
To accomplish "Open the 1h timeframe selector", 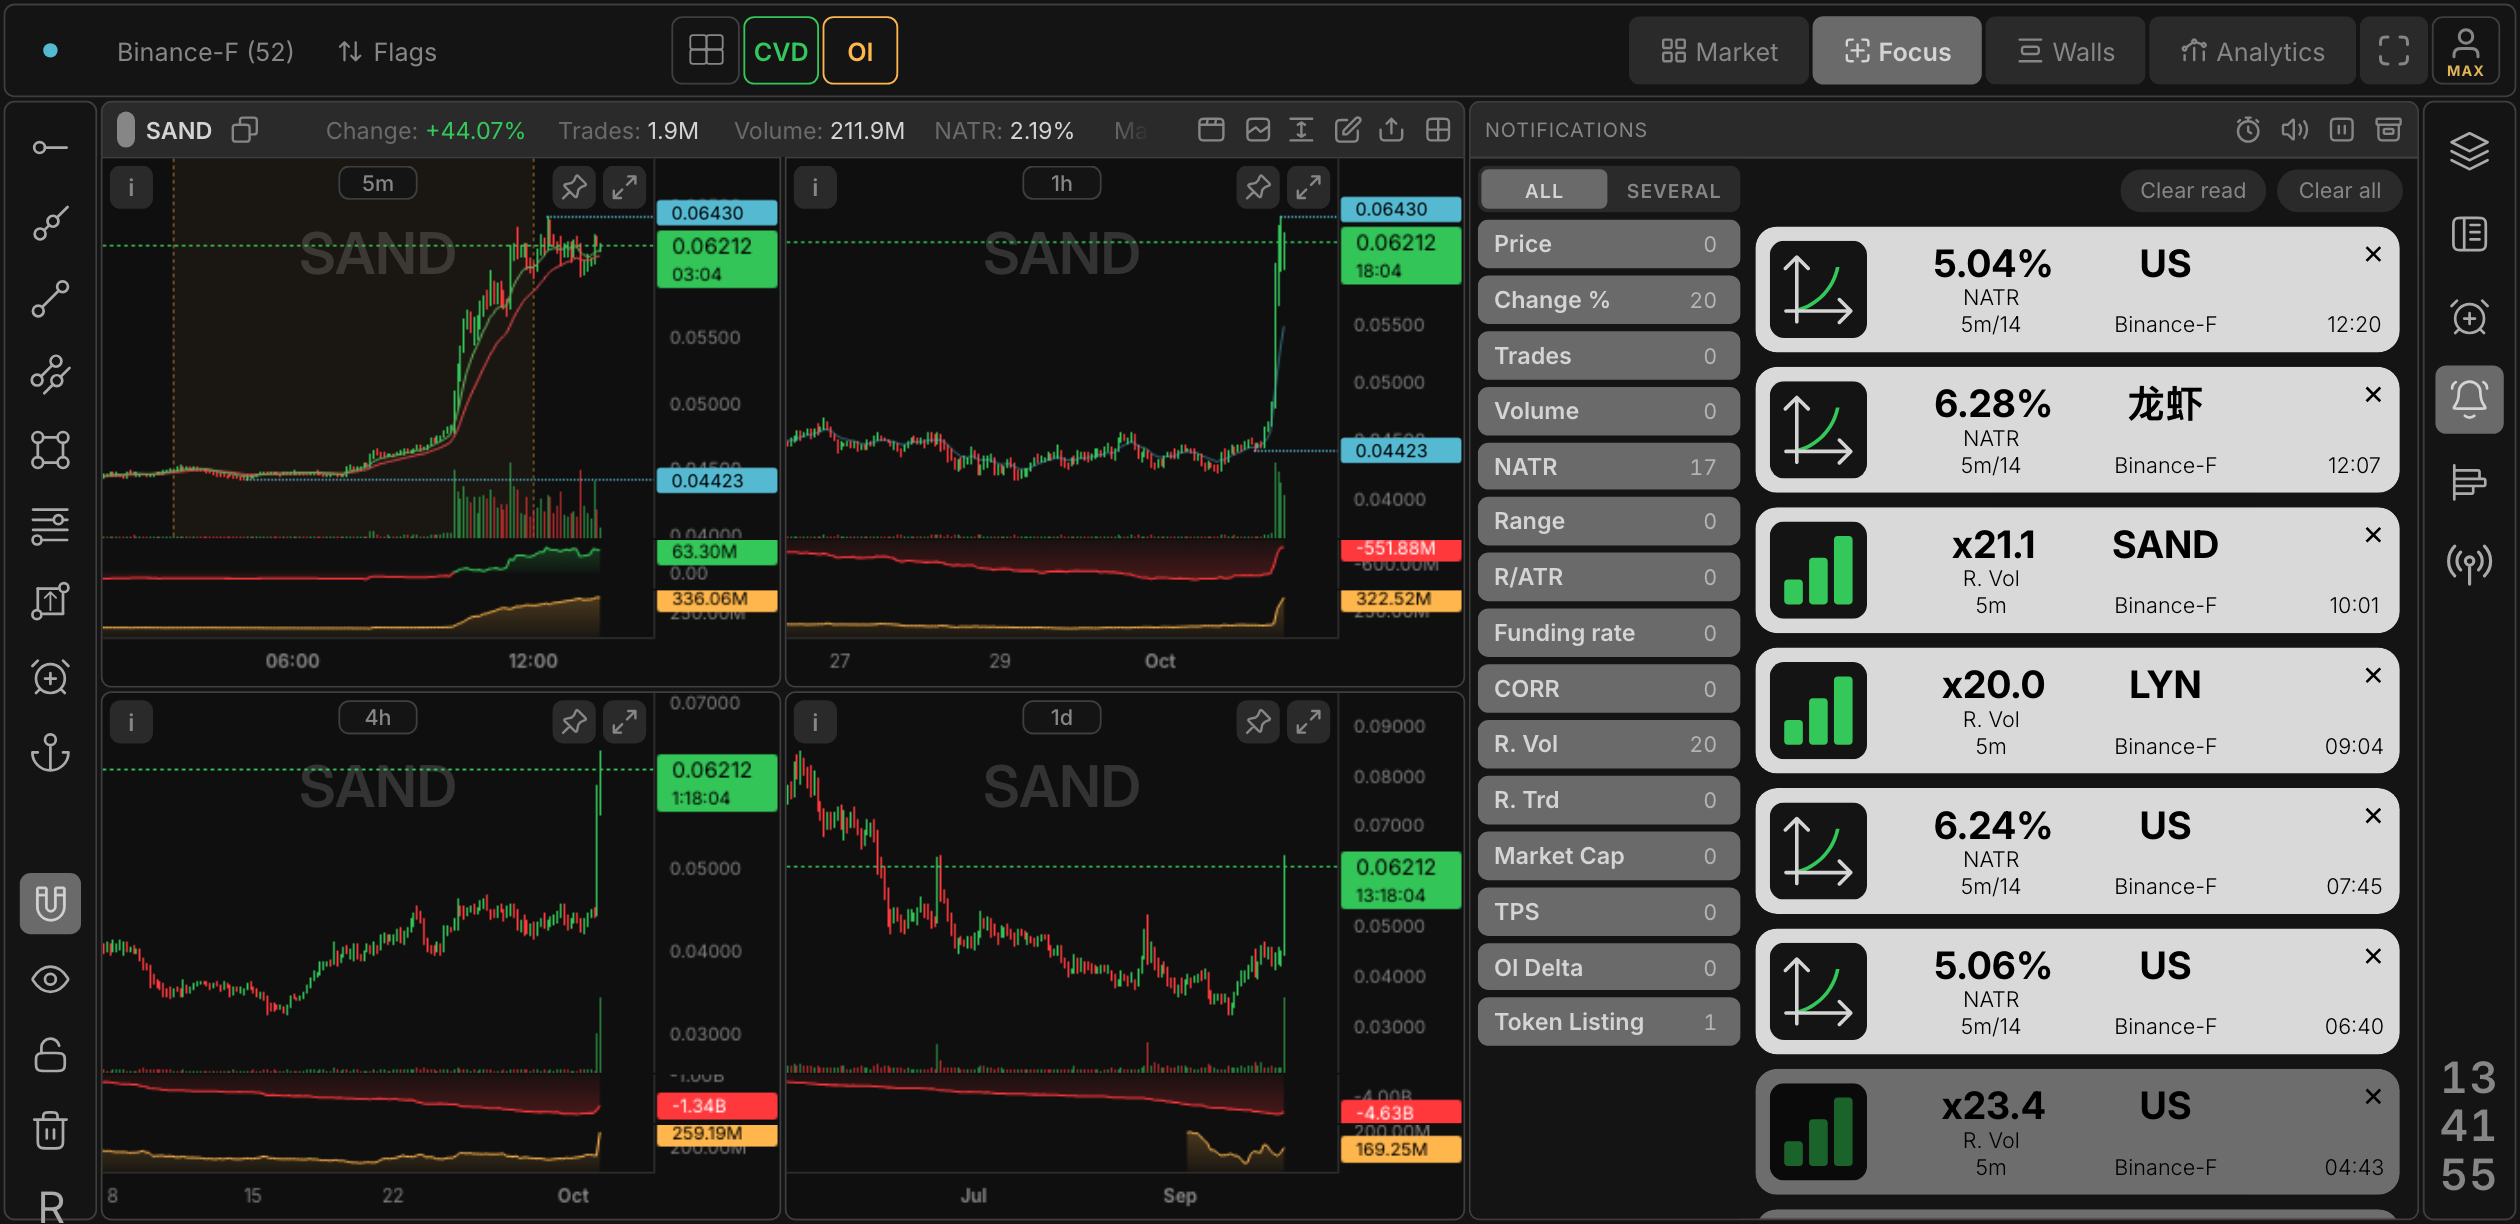I will click(1062, 183).
